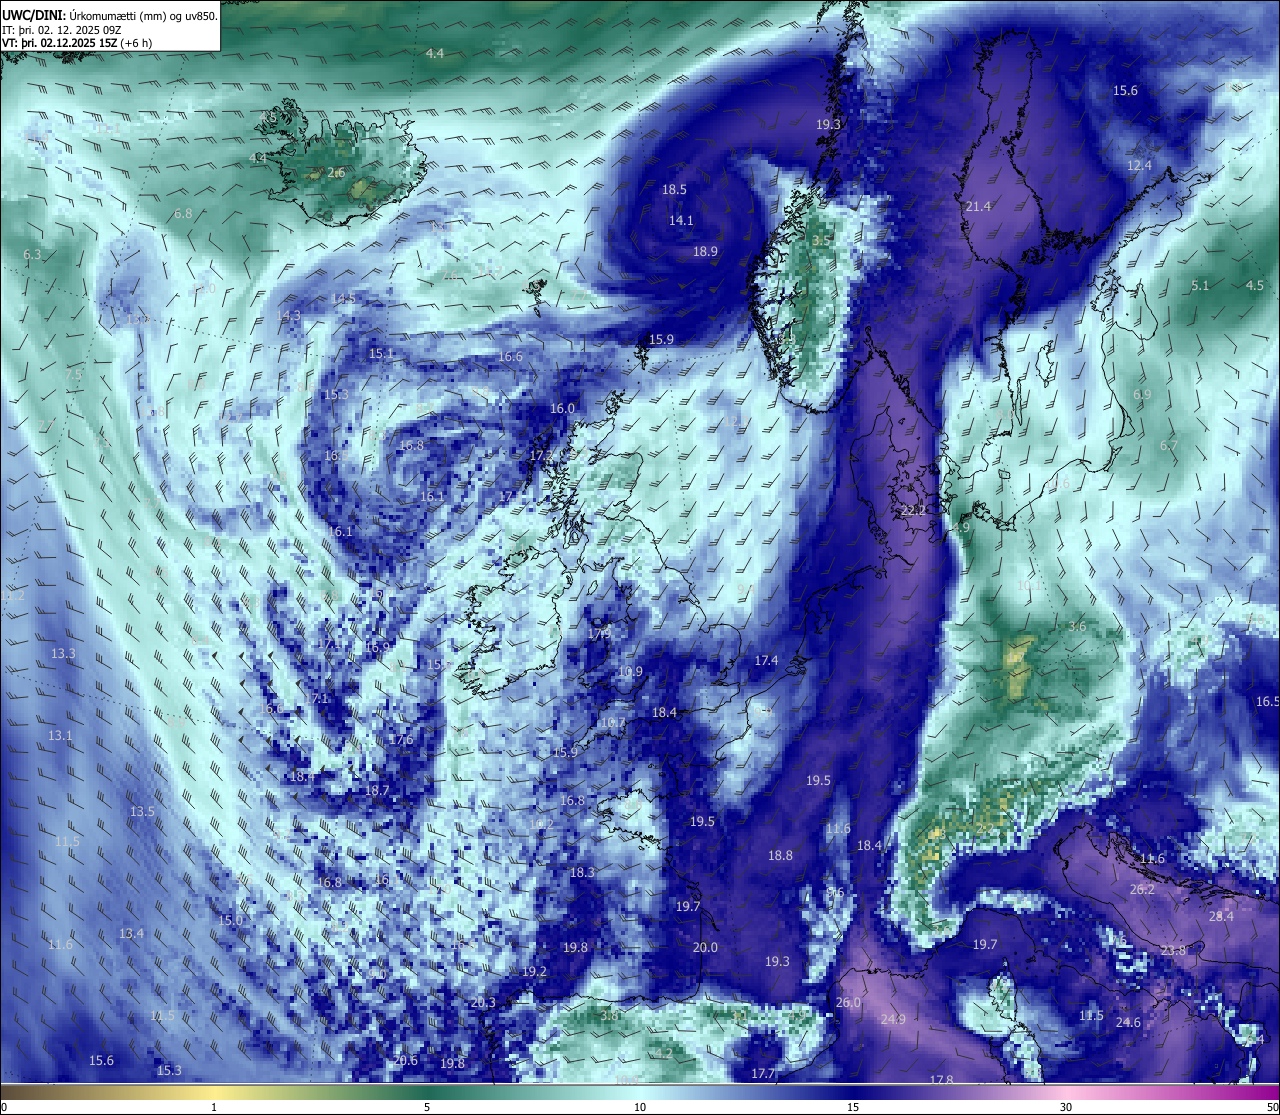The image size is (1280, 1115).
Task: Click the '6.8' value southwest of Iceland
Action: 183,213
